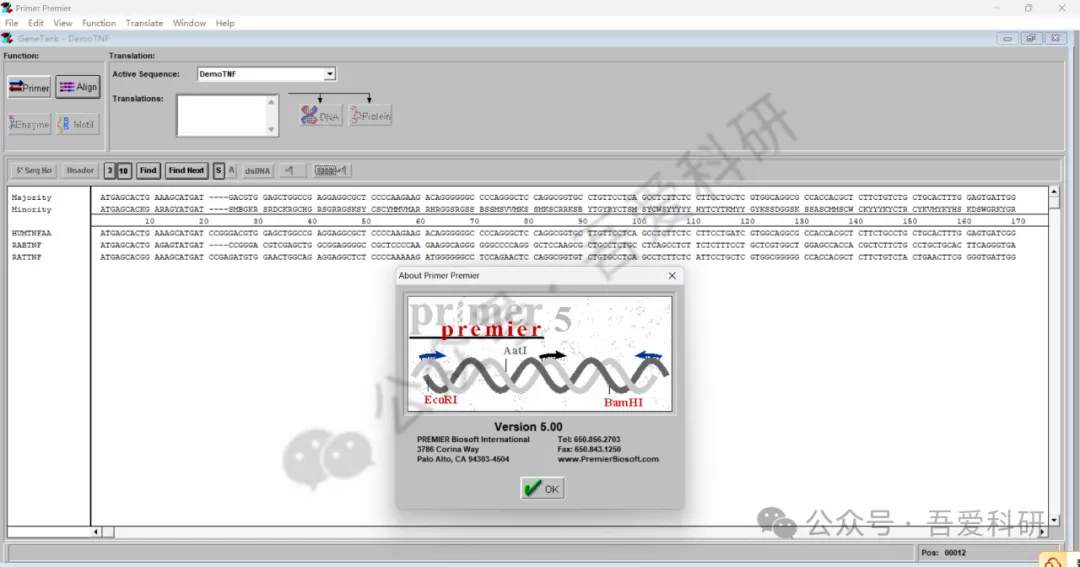Click the Motif function button
The image size is (1080, 567).
coord(78,124)
